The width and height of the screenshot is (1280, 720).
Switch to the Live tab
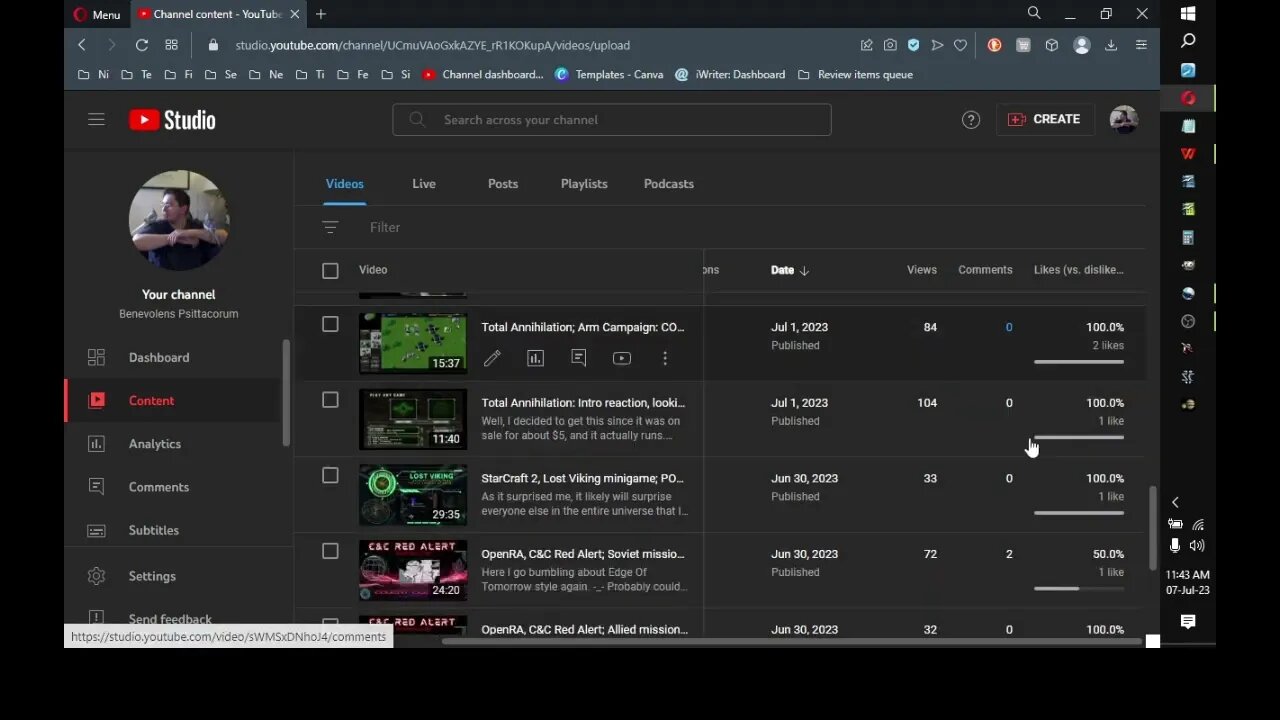[x=424, y=184]
